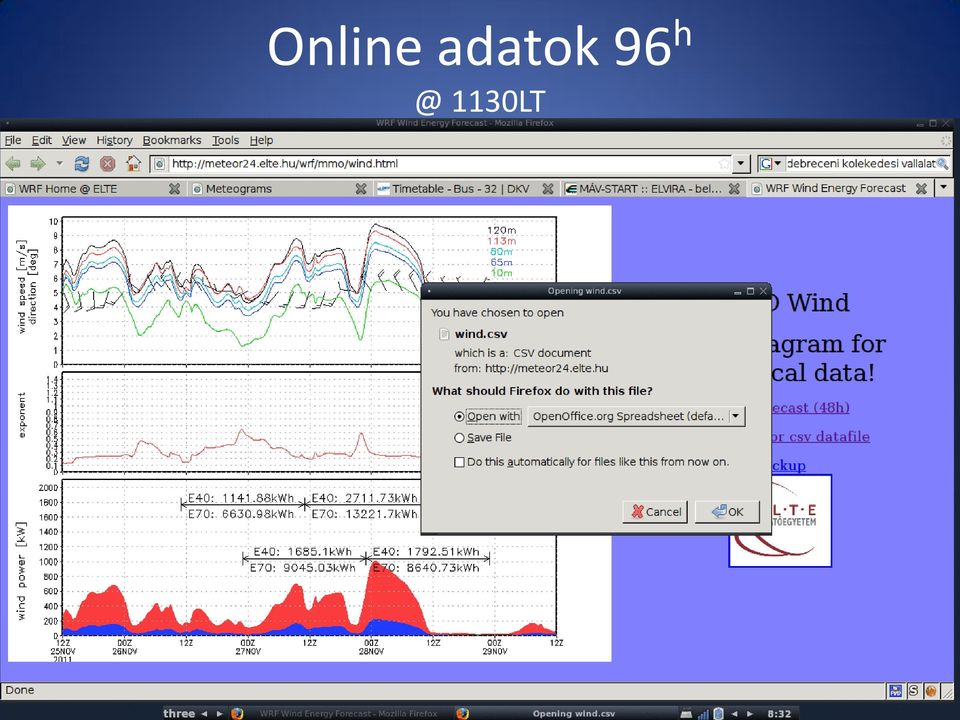Open the battery tray icon
Viewport: 960px width, 720px height.
pos(719,713)
